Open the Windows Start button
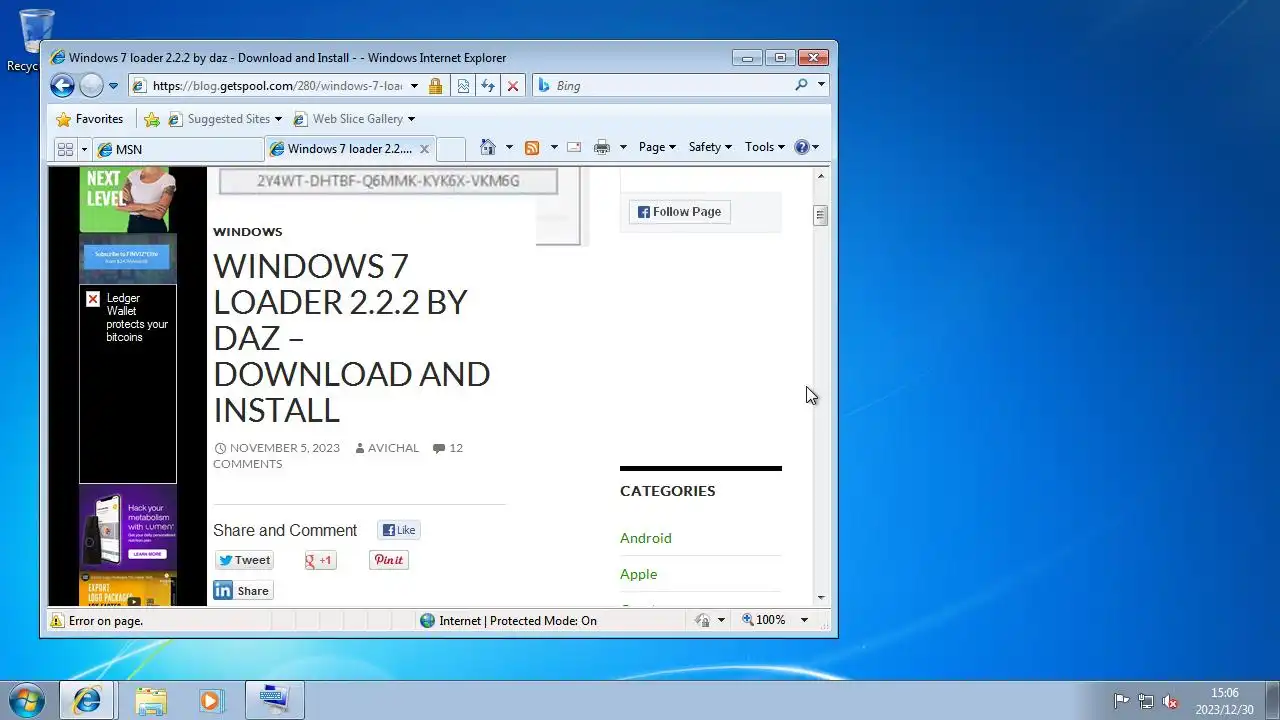 (x=27, y=700)
